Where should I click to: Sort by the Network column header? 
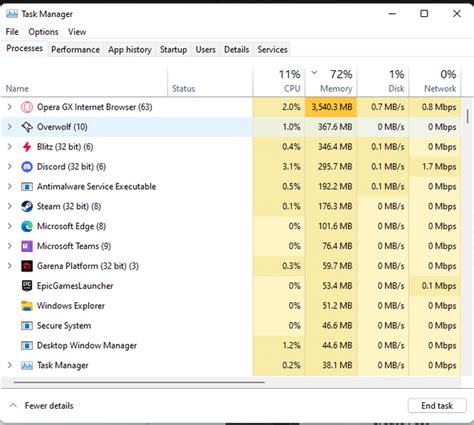[x=435, y=82]
